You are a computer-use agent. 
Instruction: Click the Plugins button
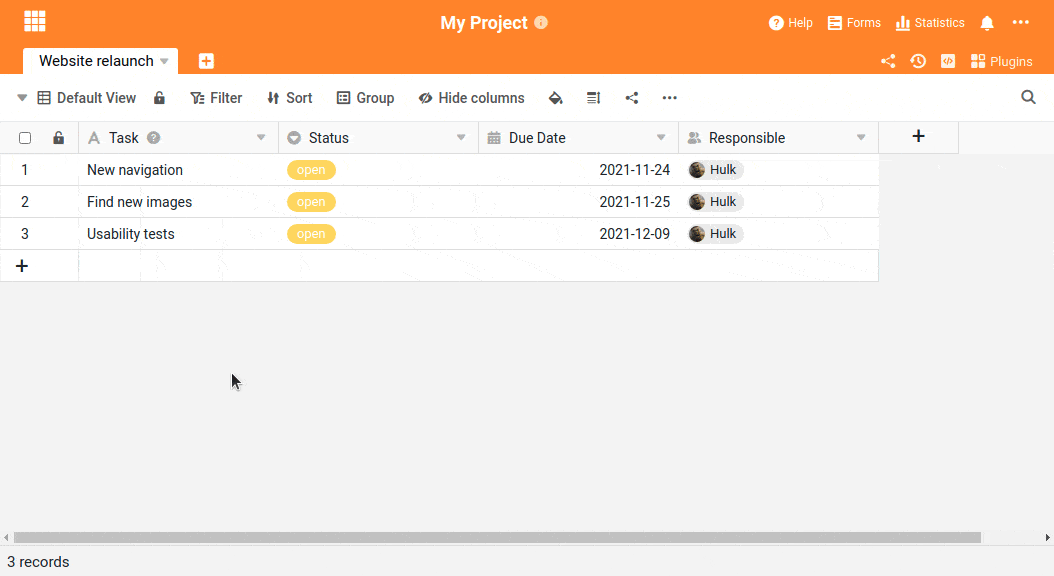click(1002, 61)
